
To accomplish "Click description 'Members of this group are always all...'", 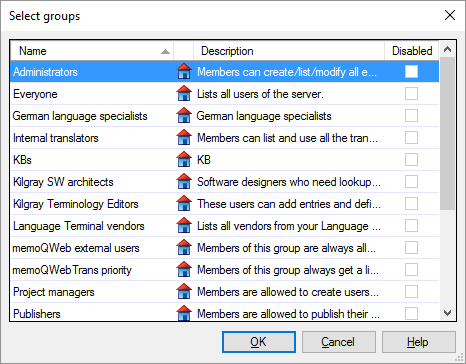I will tap(287, 248).
